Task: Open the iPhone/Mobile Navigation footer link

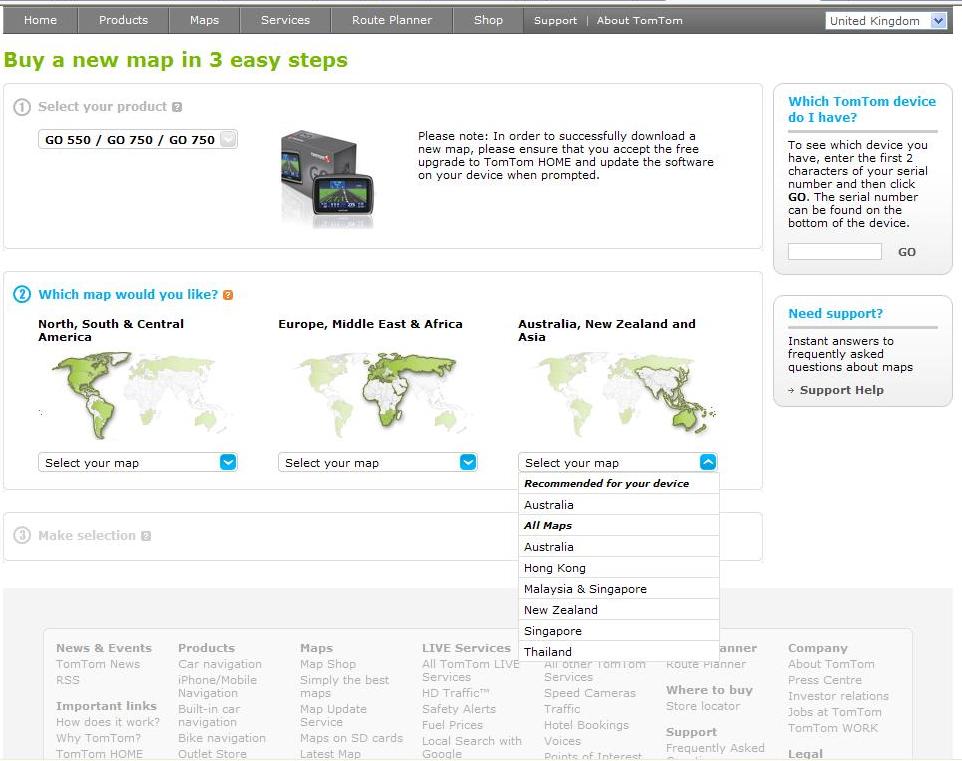Action: (x=218, y=687)
